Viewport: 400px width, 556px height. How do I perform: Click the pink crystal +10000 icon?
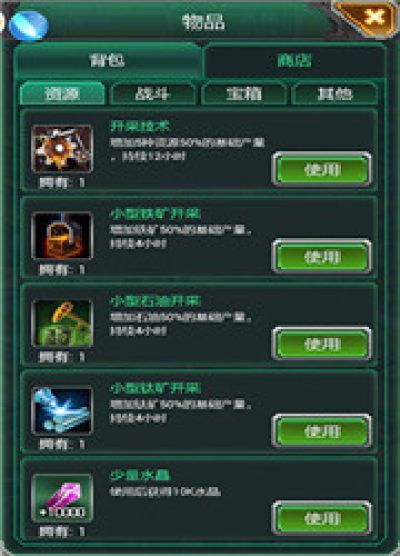click(62, 498)
